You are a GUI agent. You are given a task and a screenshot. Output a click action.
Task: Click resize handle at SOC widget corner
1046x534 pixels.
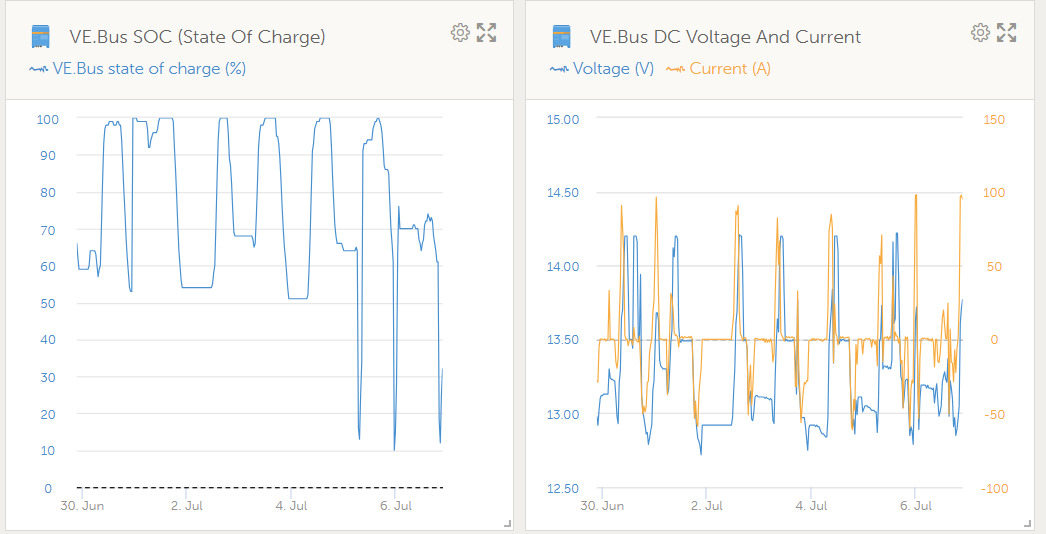507,523
